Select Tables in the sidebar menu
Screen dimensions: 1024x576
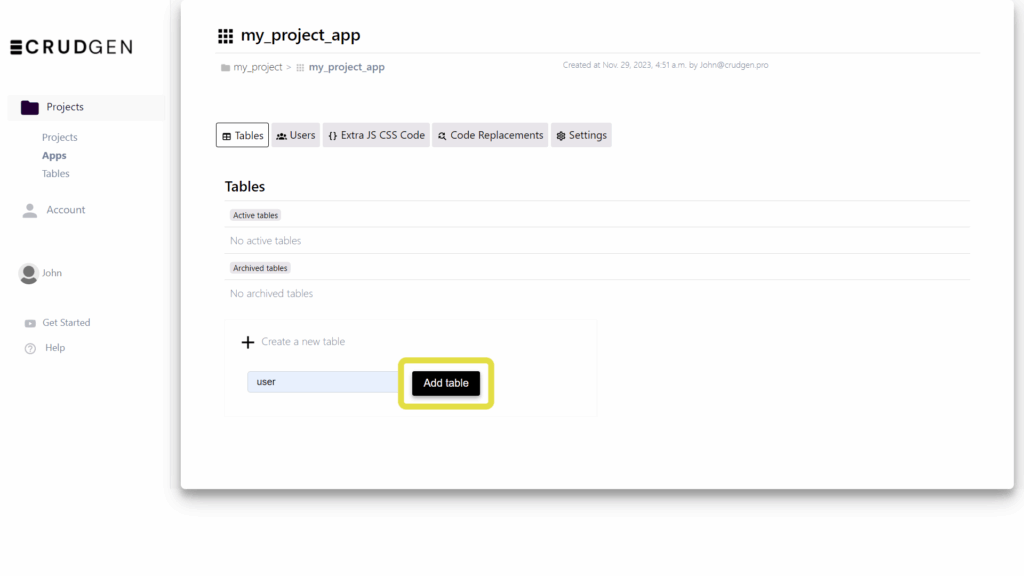(55, 173)
